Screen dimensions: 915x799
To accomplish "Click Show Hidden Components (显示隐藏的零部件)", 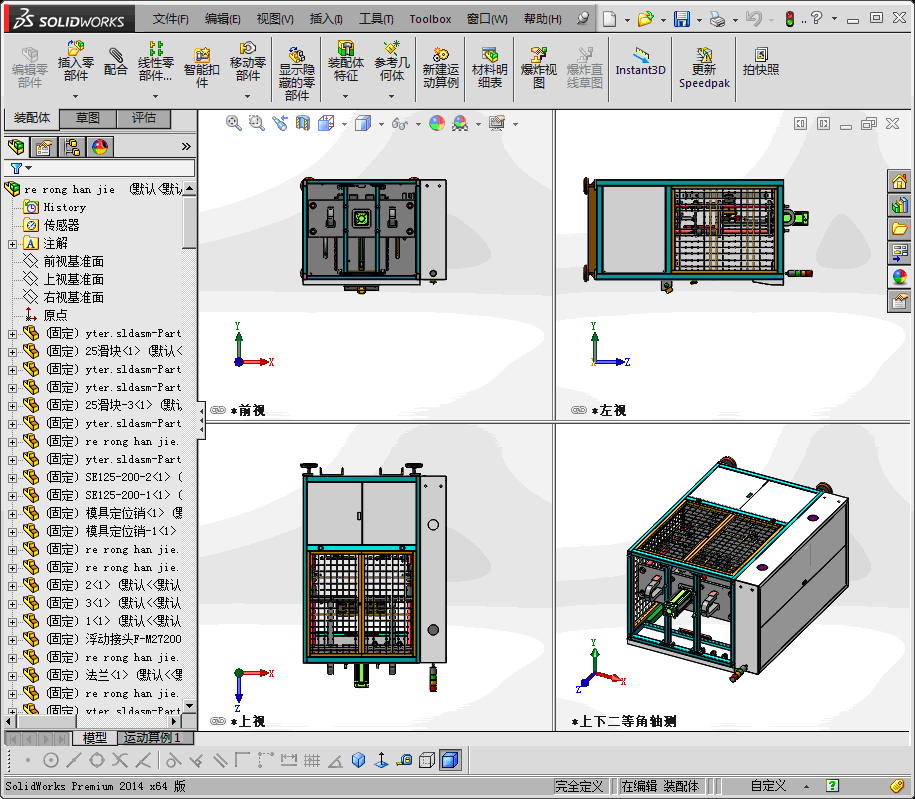I will [296, 74].
